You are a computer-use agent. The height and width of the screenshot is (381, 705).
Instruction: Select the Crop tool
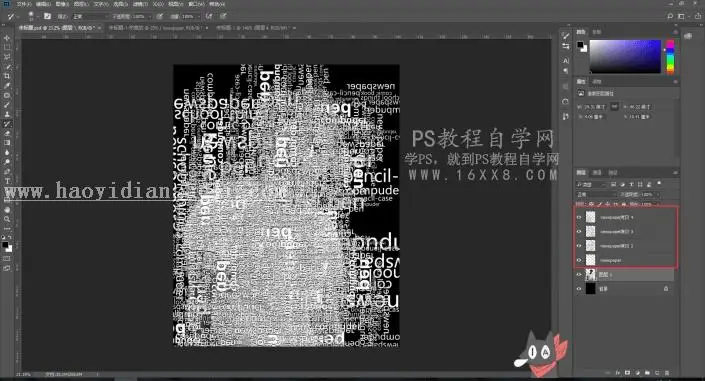[7, 76]
